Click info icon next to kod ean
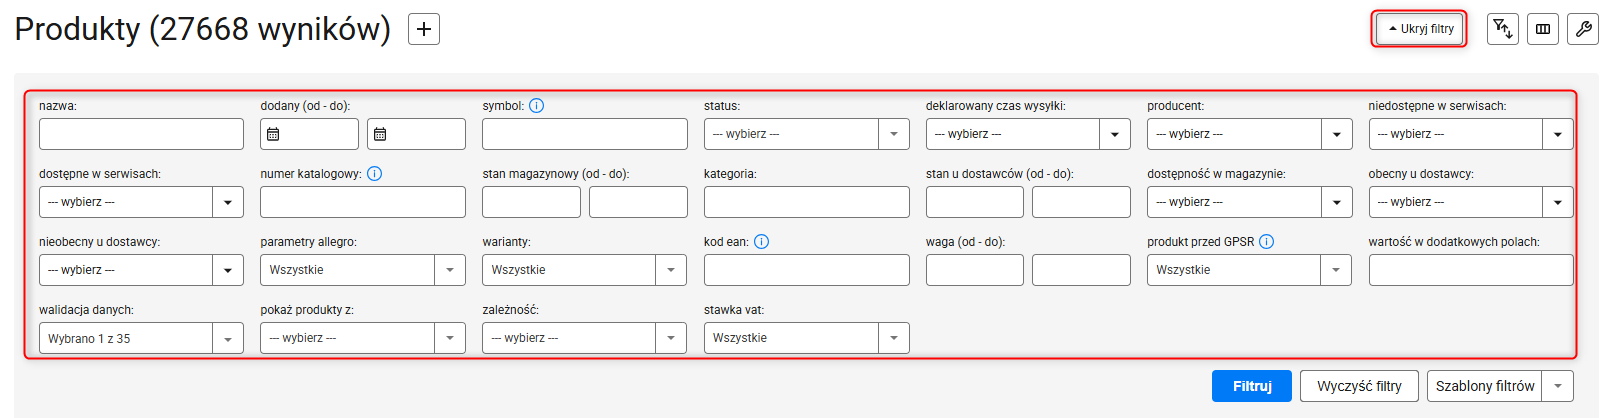 click(x=762, y=241)
